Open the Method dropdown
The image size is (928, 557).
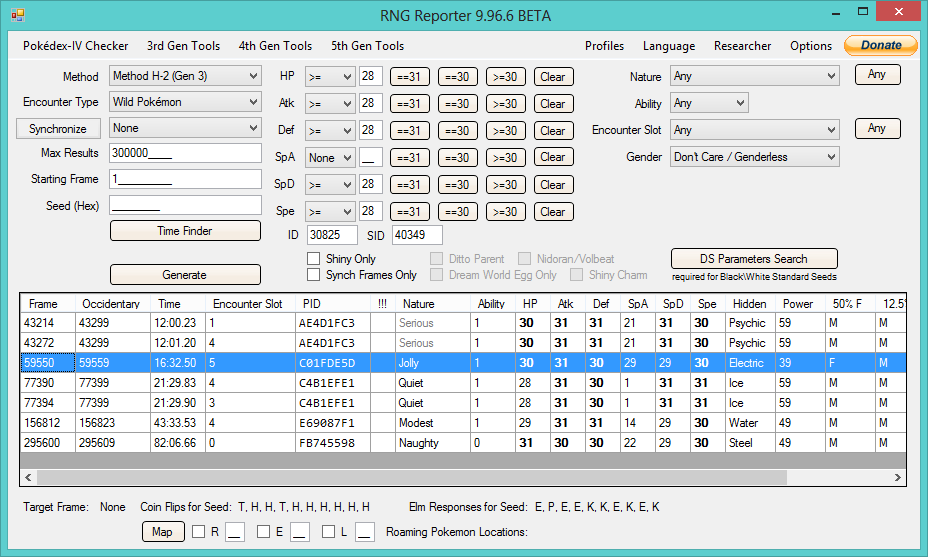tap(185, 76)
